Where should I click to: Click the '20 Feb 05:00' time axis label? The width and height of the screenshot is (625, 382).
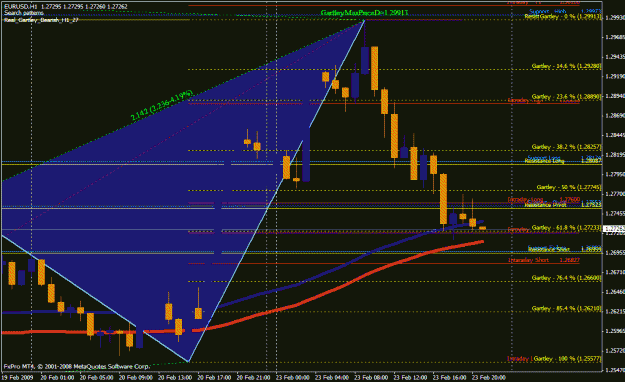coord(96,377)
